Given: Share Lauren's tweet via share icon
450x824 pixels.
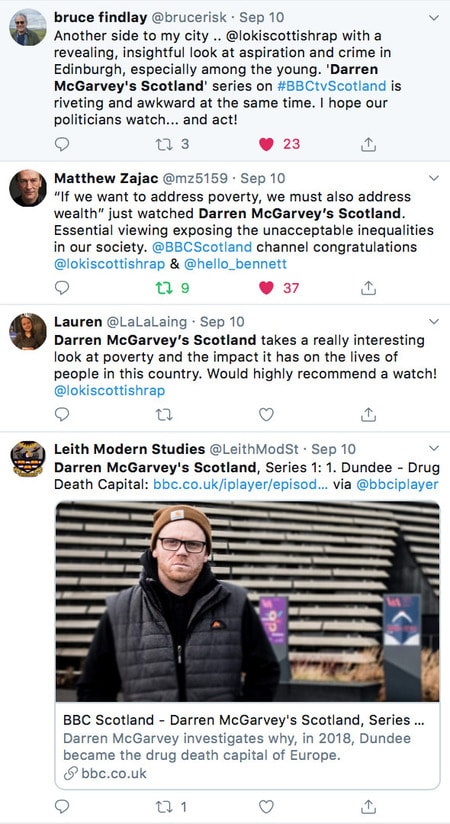Looking at the screenshot, I should 369,415.
